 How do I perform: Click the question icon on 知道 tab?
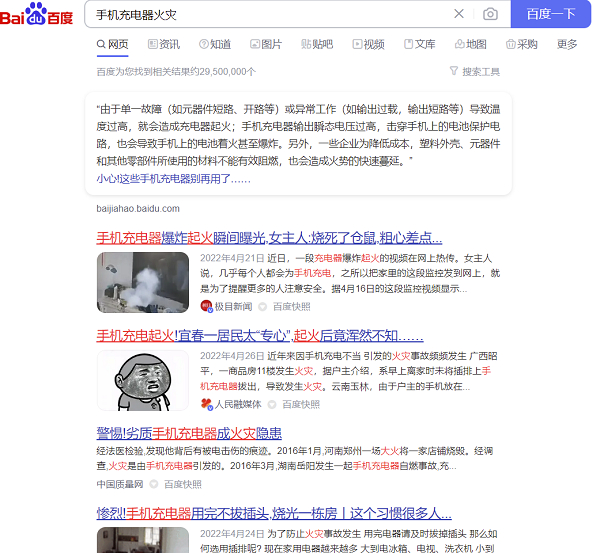tap(204, 44)
